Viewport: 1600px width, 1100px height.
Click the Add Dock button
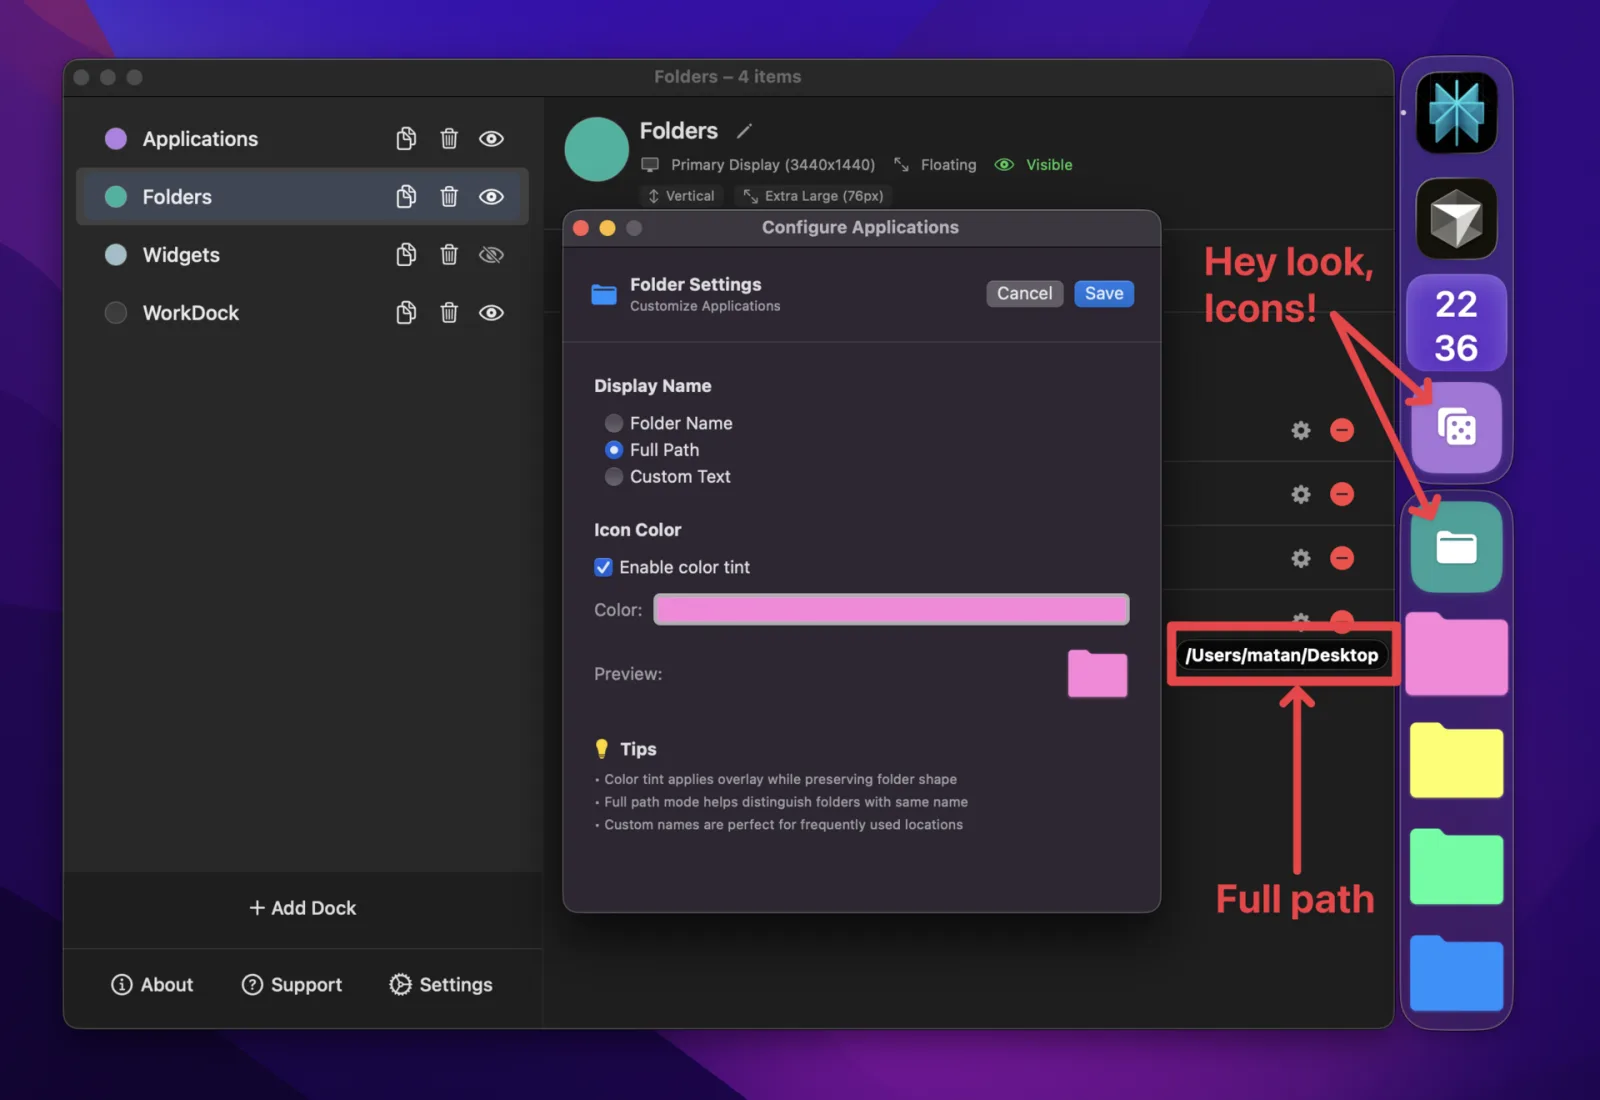coord(303,908)
